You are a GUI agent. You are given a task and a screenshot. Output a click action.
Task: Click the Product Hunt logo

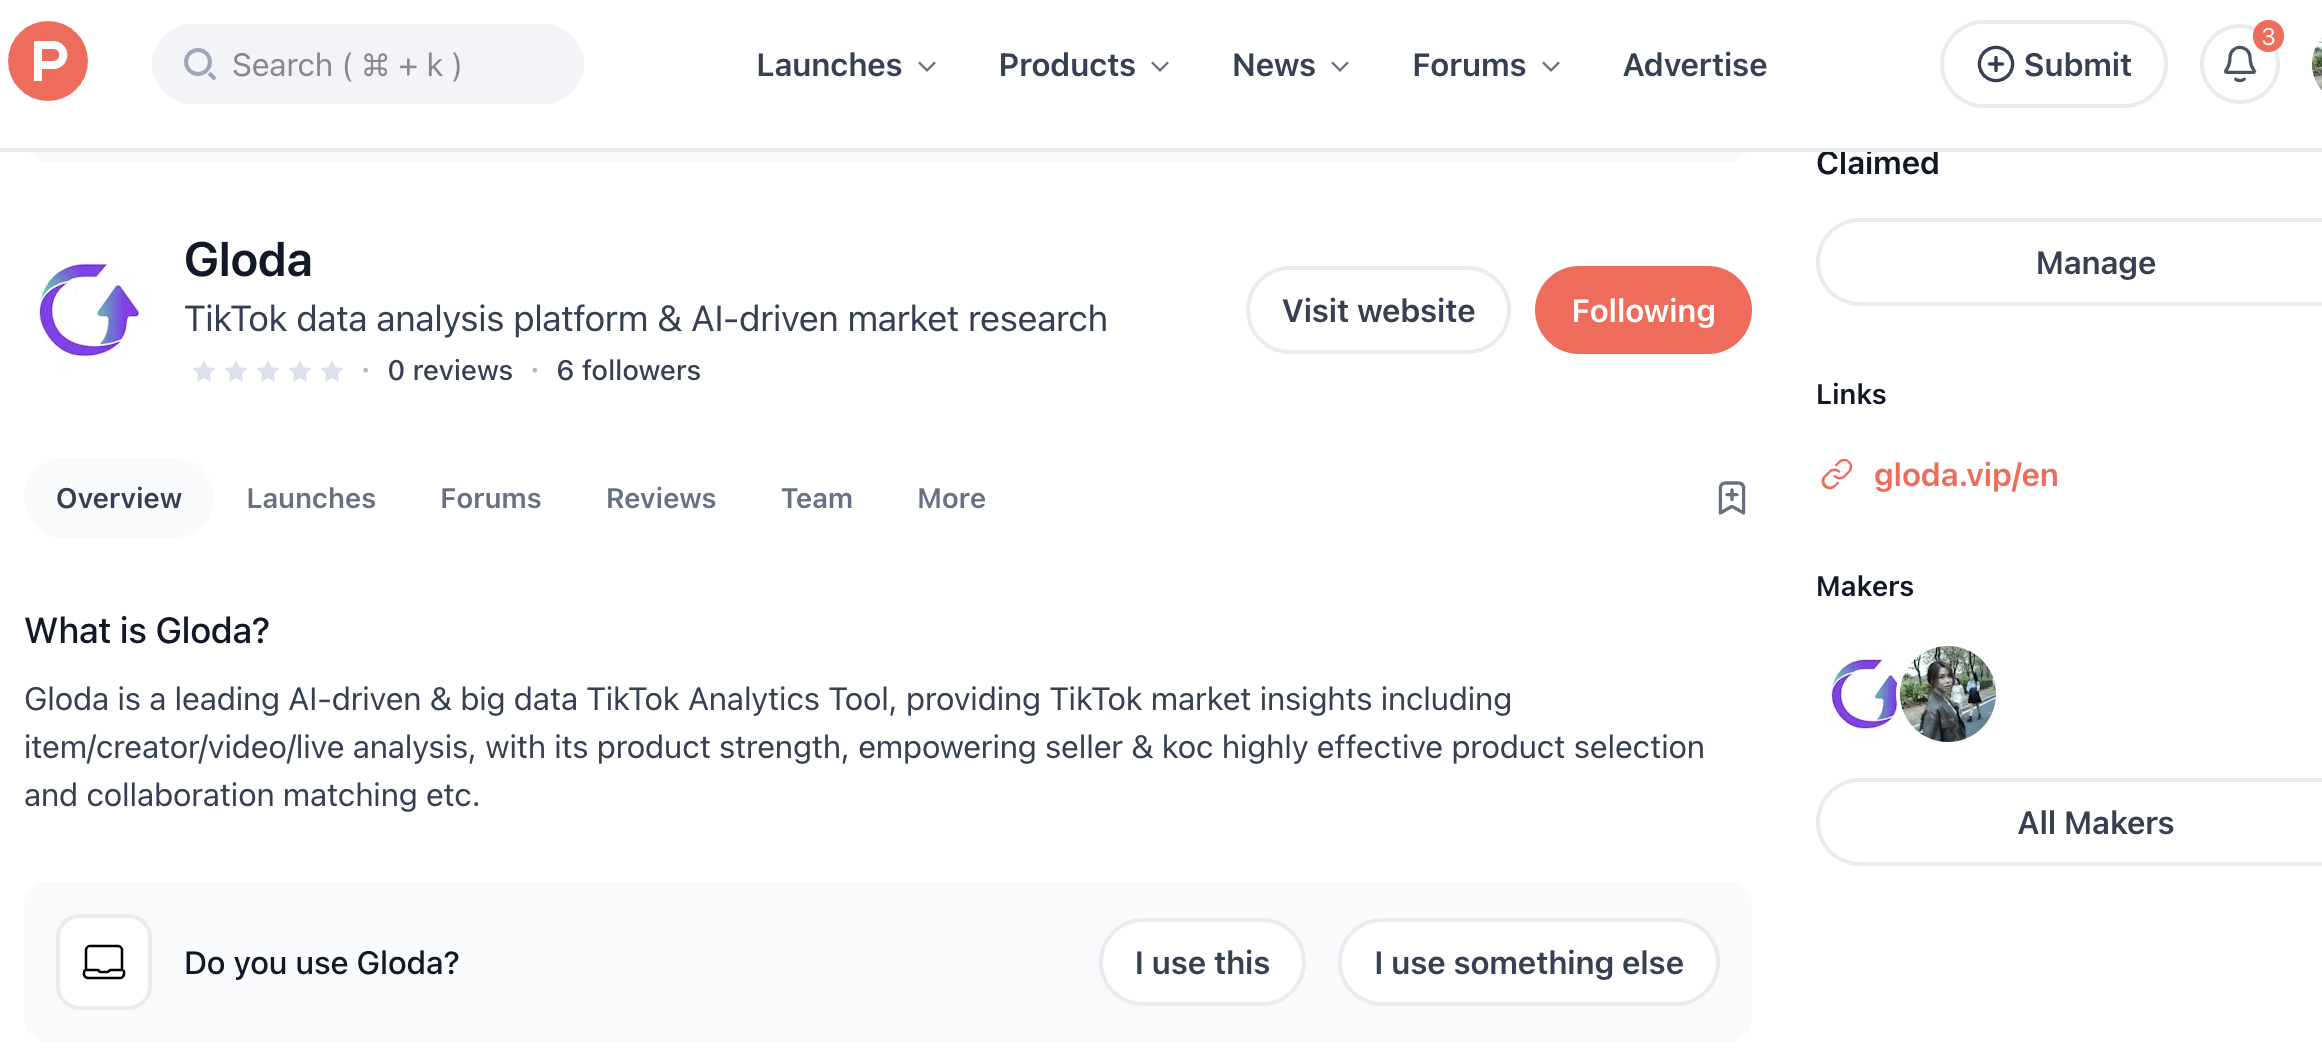click(x=48, y=62)
